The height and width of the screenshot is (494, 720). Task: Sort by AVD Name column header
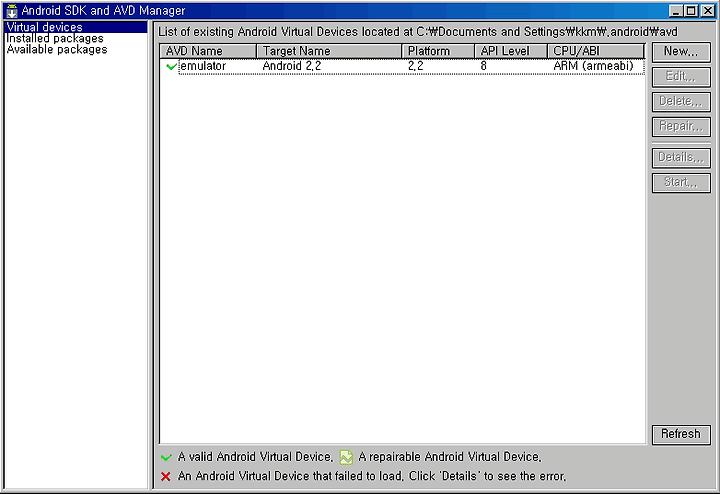click(x=208, y=51)
